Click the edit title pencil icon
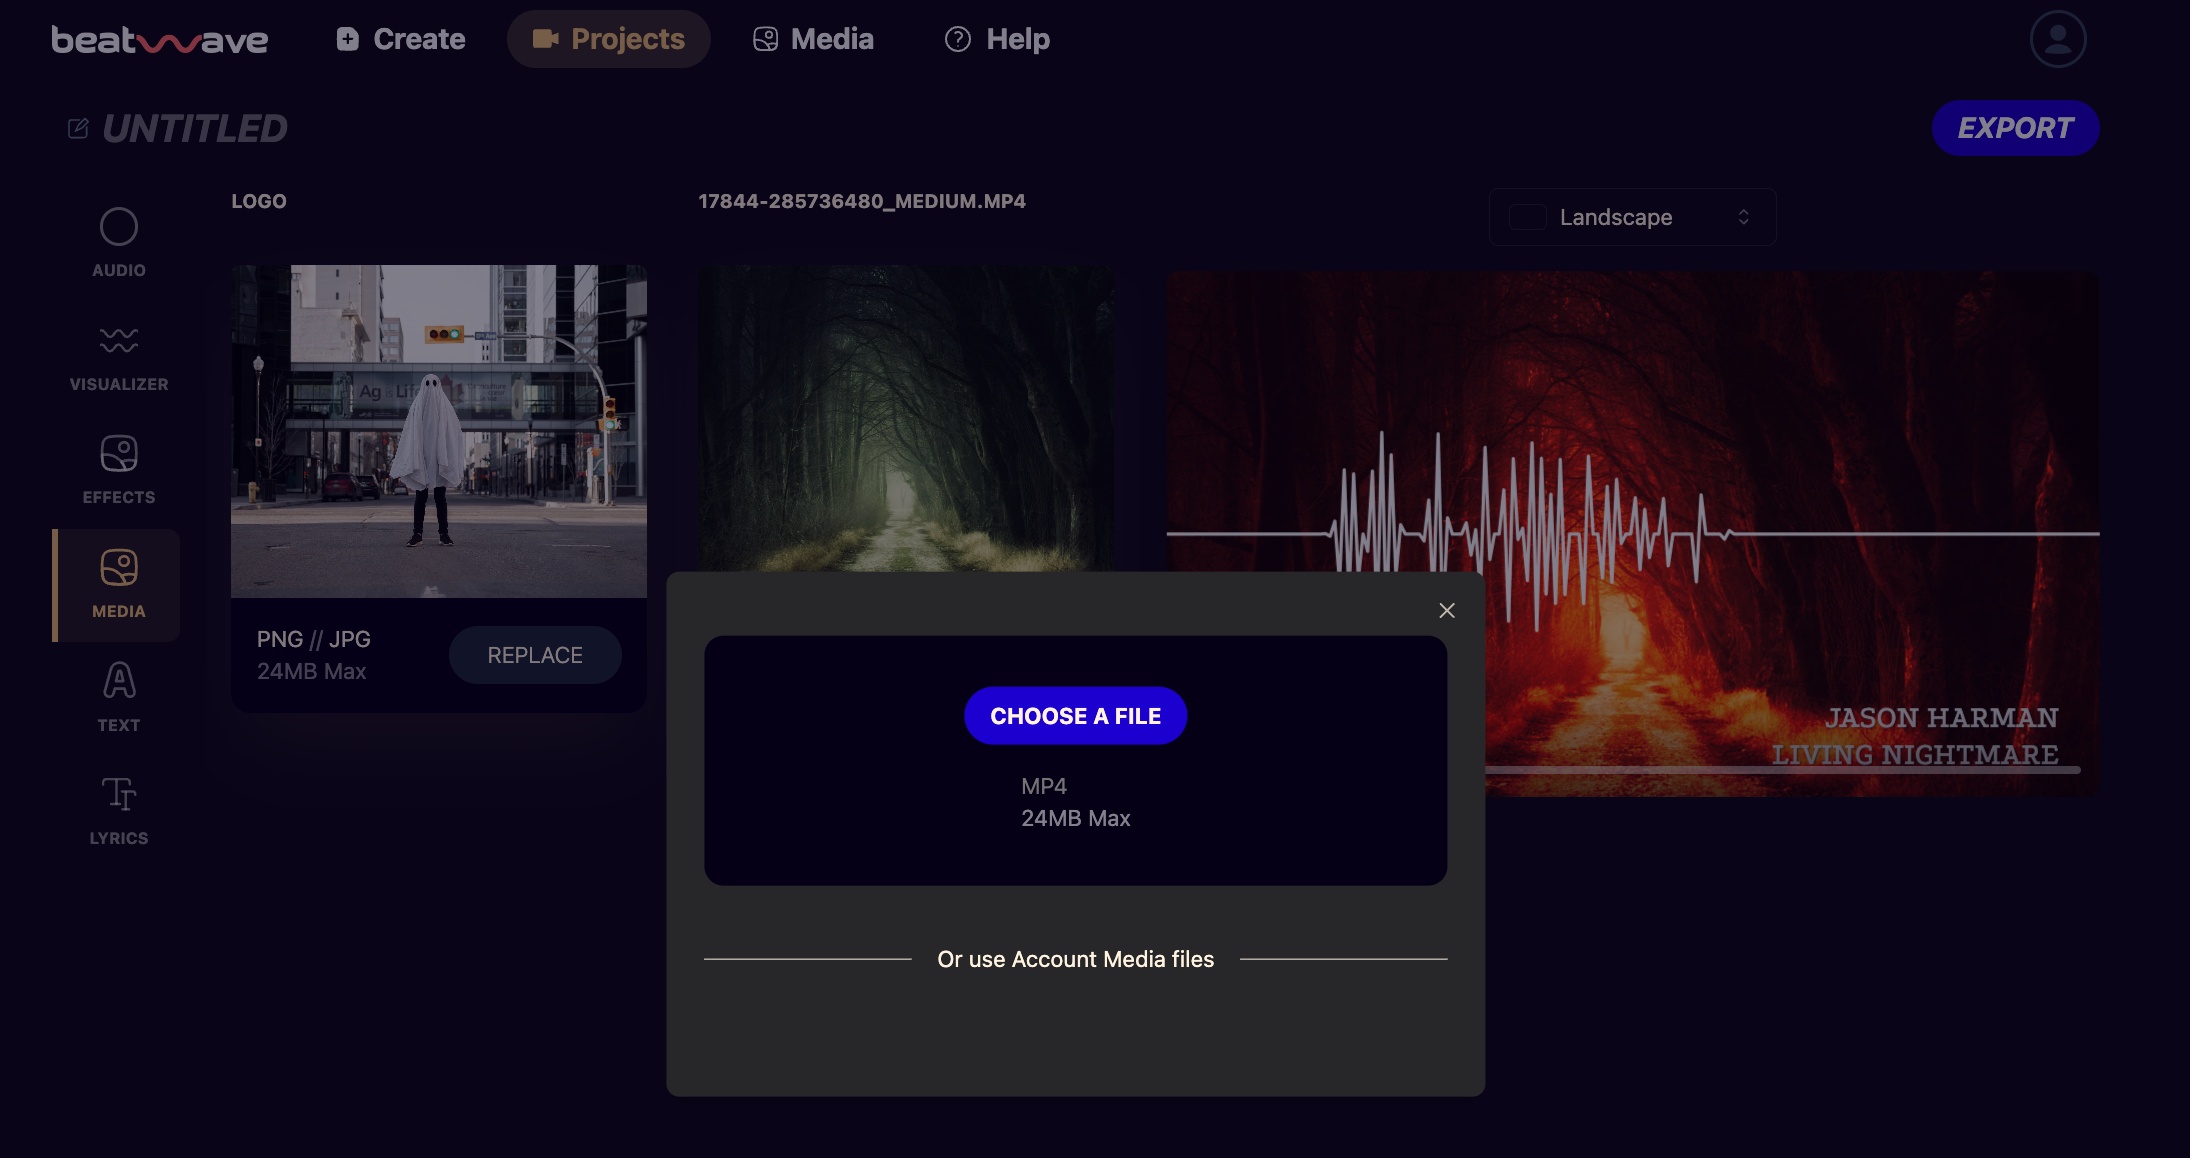 (x=78, y=128)
